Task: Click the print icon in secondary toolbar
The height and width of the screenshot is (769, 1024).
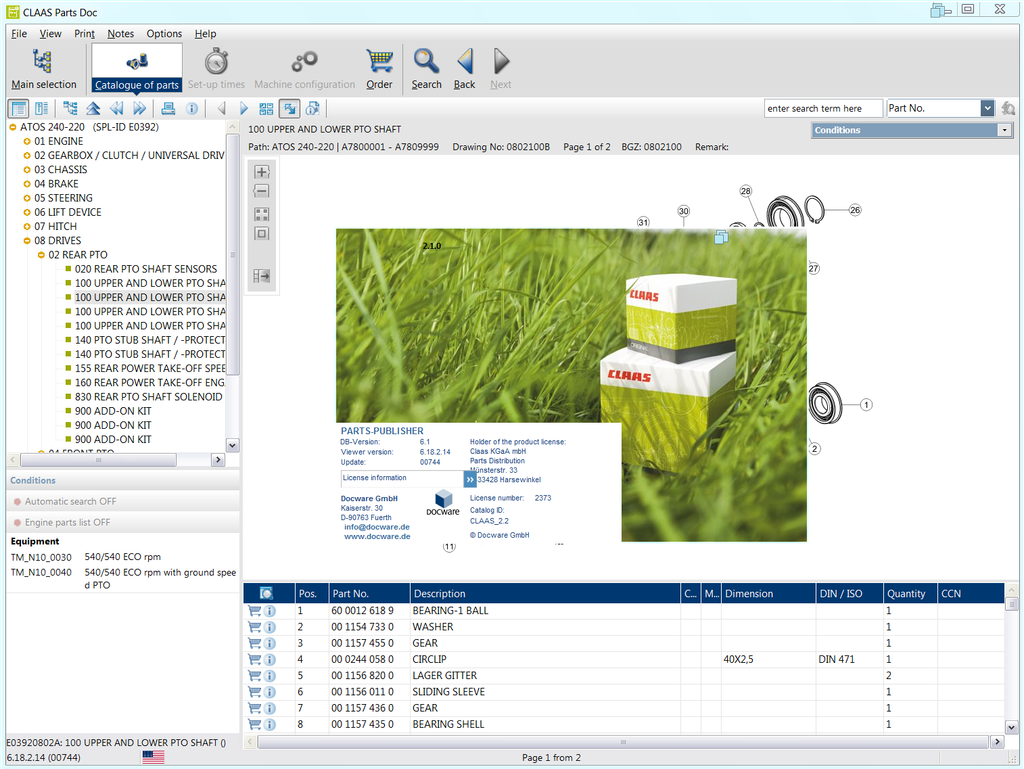Action: [168, 108]
